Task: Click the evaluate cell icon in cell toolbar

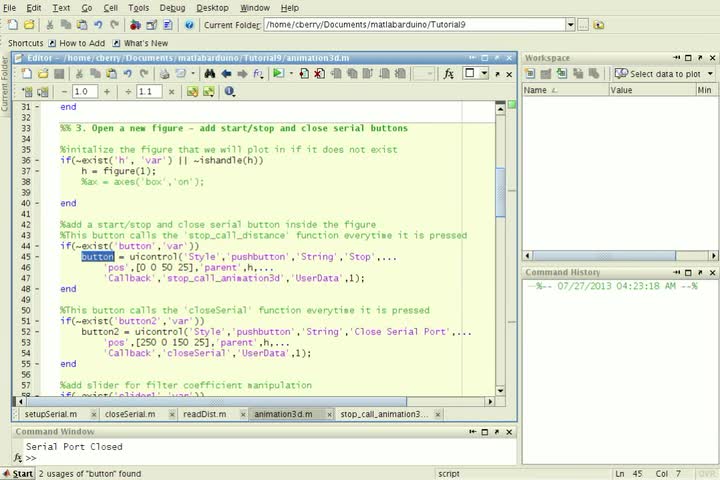Action: (27, 92)
